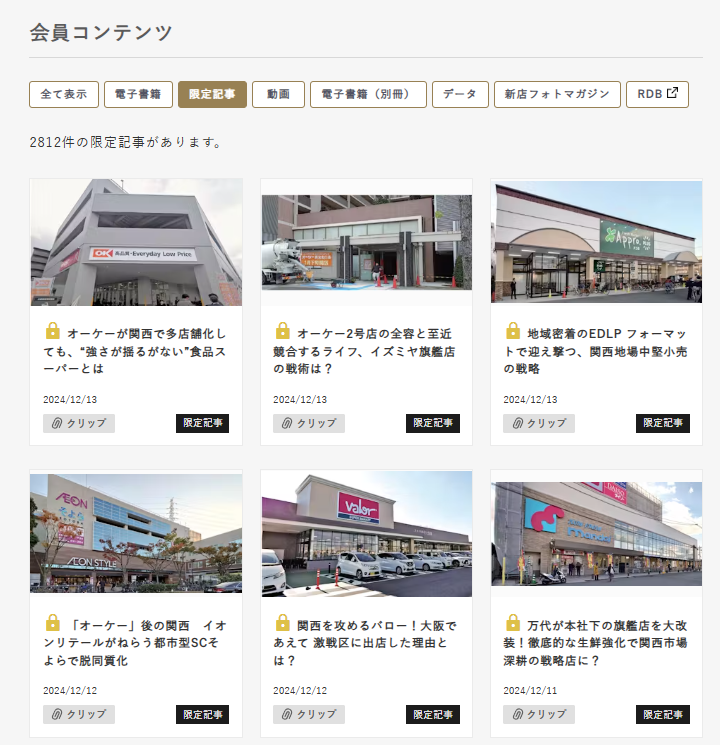
Task: Click lock icon on 地域密着のEDLP article
Action: point(513,331)
